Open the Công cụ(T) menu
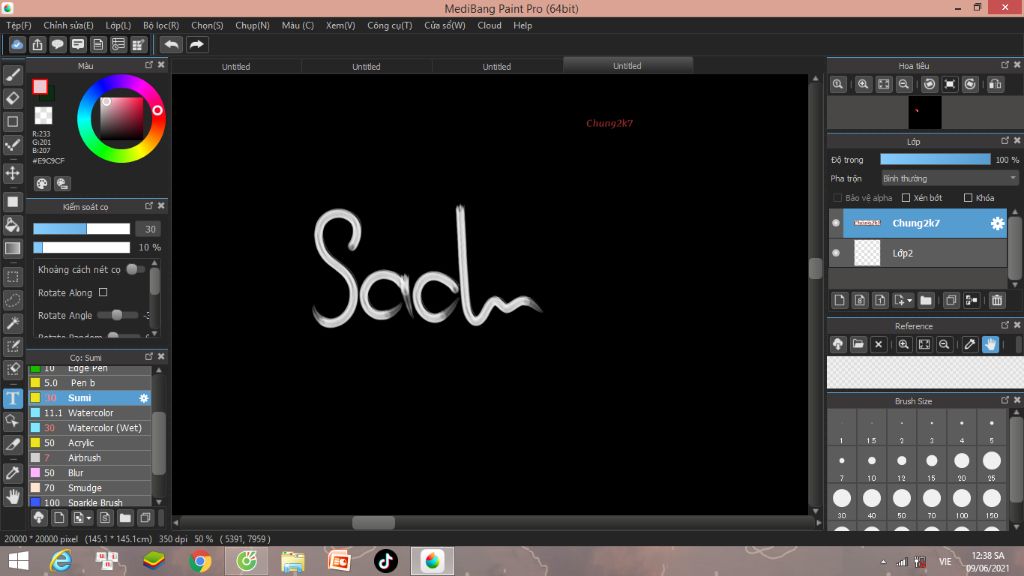This screenshot has height=576, width=1024. click(389, 25)
